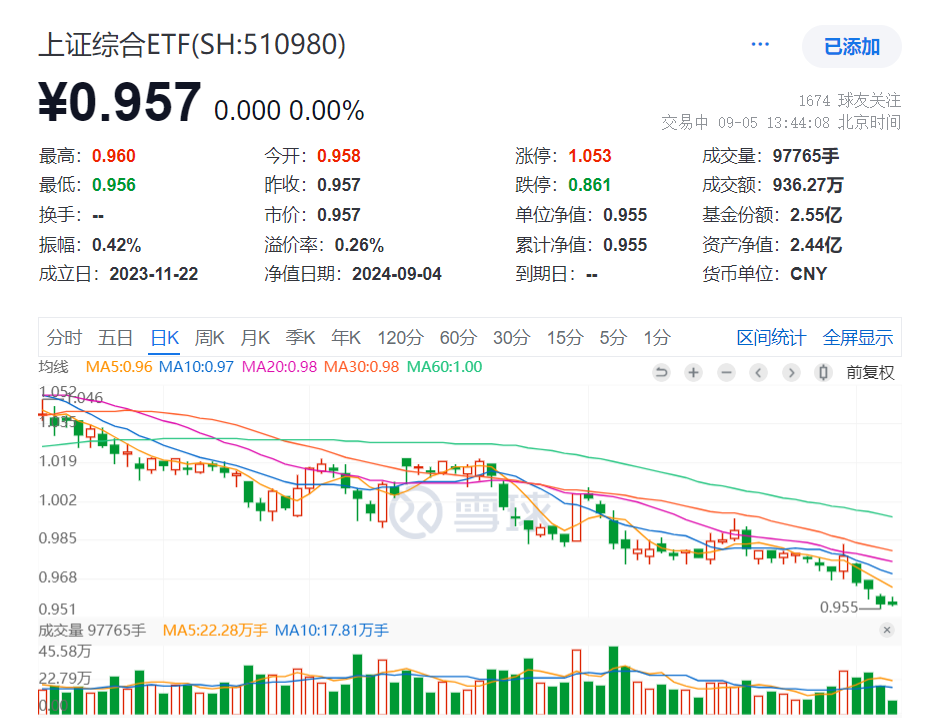Image resolution: width=926 pixels, height=718 pixels.
Task: Click the last green candlestick on the chart
Action: click(892, 602)
